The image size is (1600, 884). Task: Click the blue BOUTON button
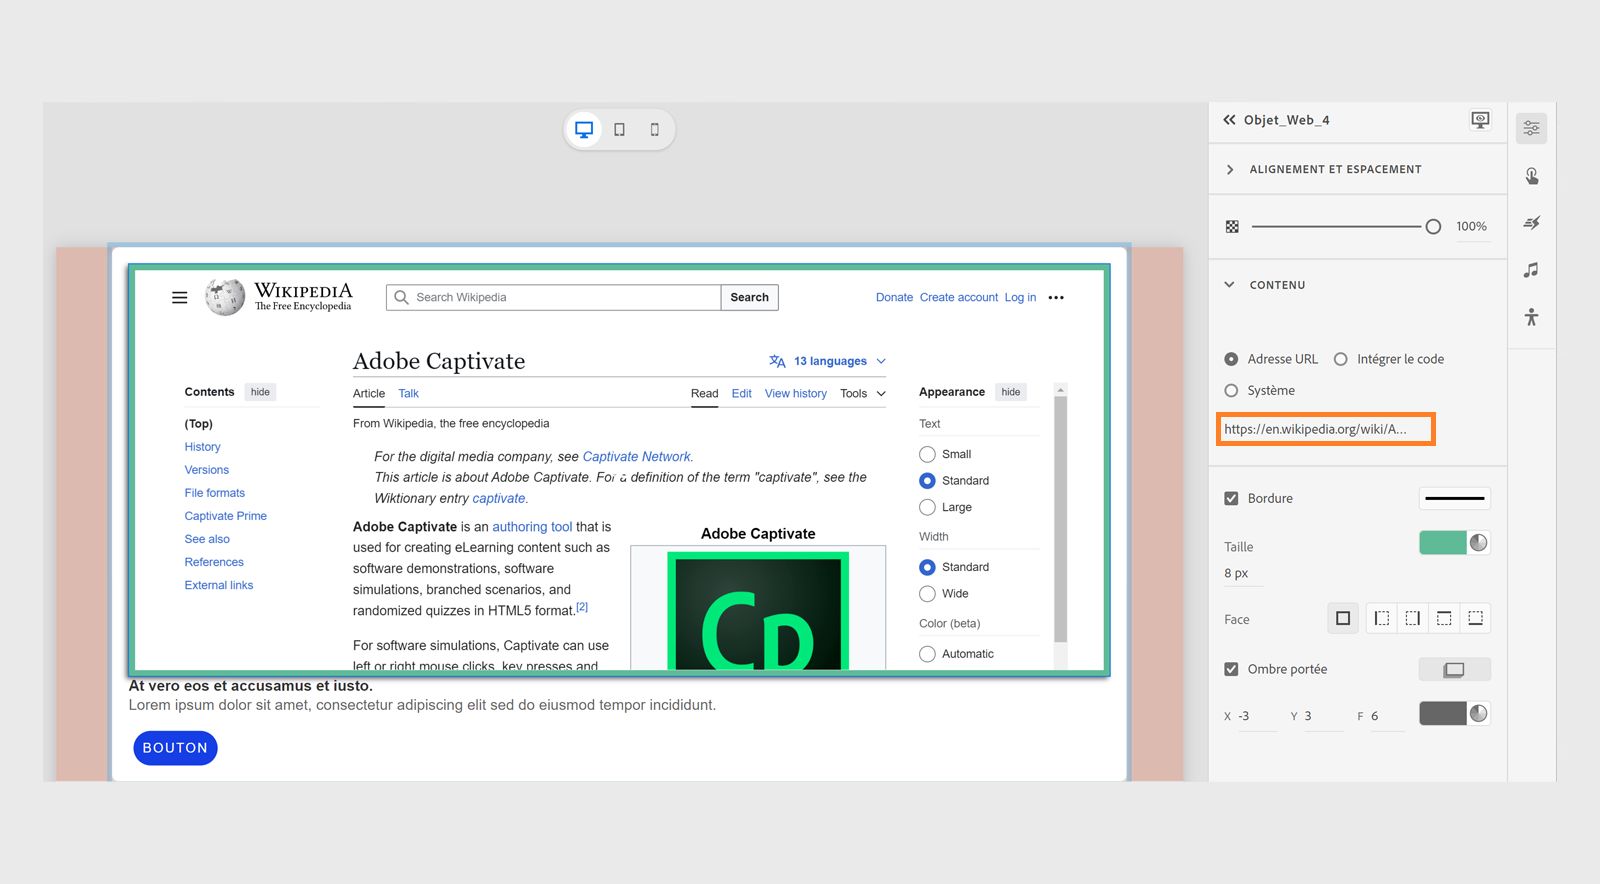click(x=175, y=748)
